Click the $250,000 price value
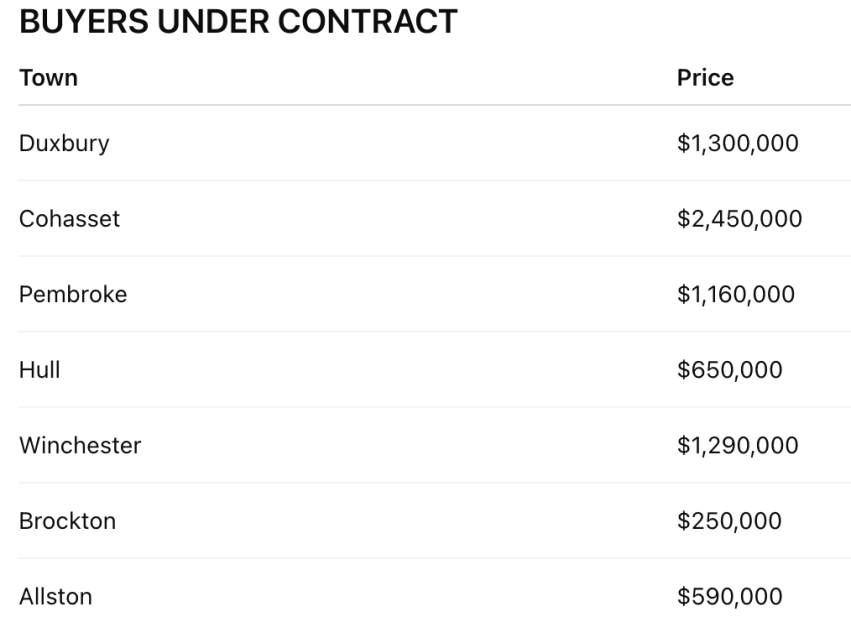This screenshot has width=851, height=633. click(730, 521)
